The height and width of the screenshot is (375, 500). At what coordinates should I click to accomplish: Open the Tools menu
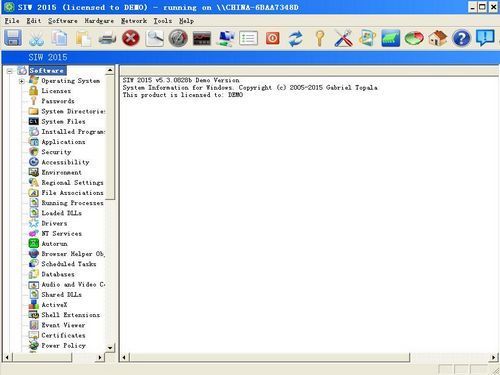coord(163,21)
